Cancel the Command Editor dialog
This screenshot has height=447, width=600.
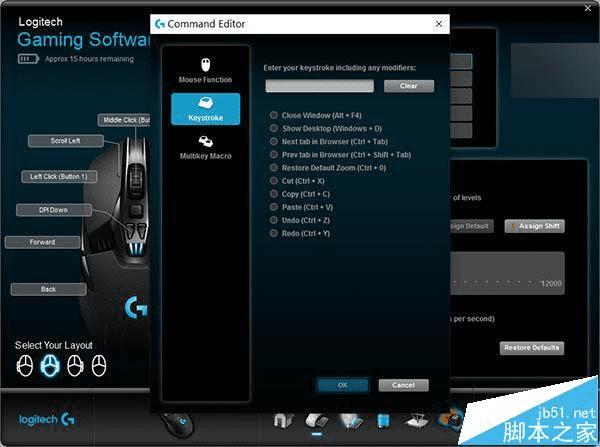click(x=403, y=385)
